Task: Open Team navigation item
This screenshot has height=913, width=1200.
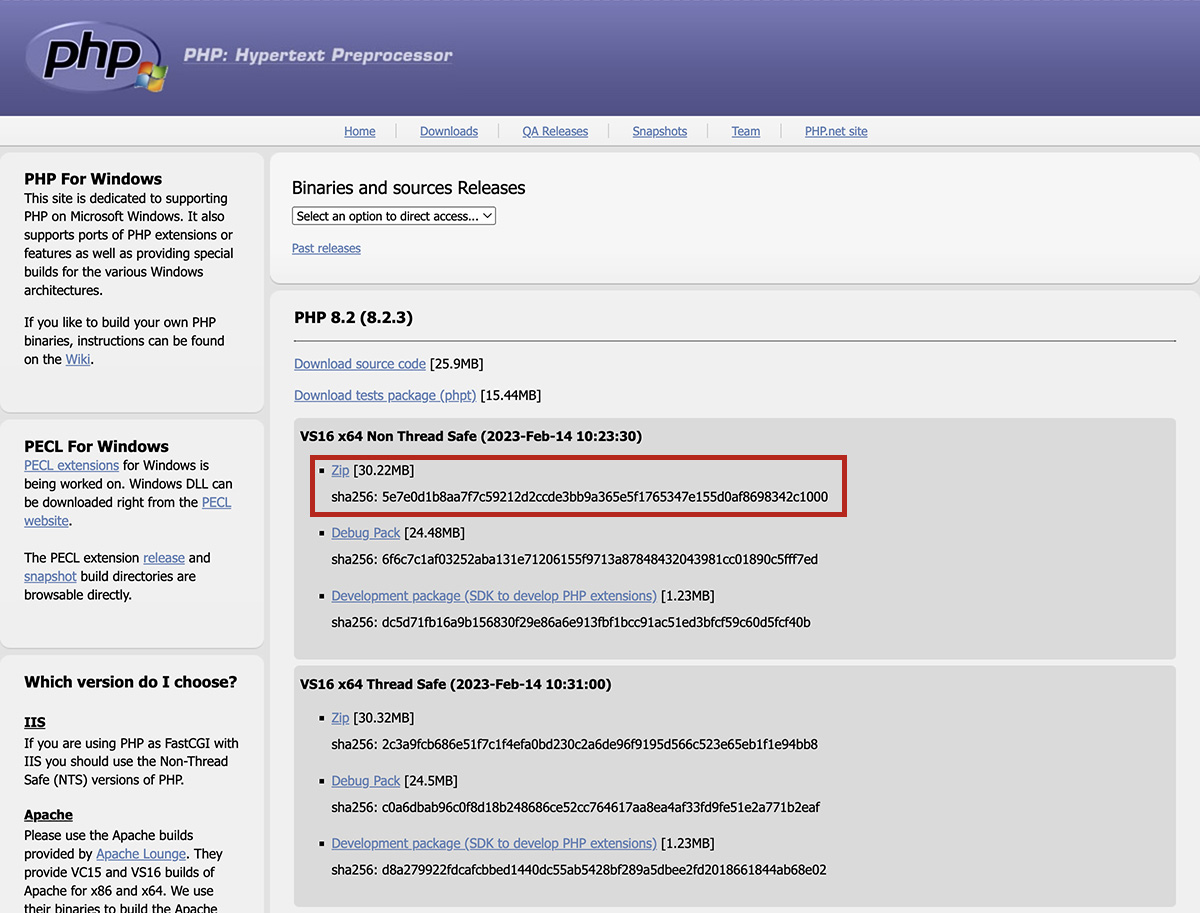Action: tap(746, 131)
